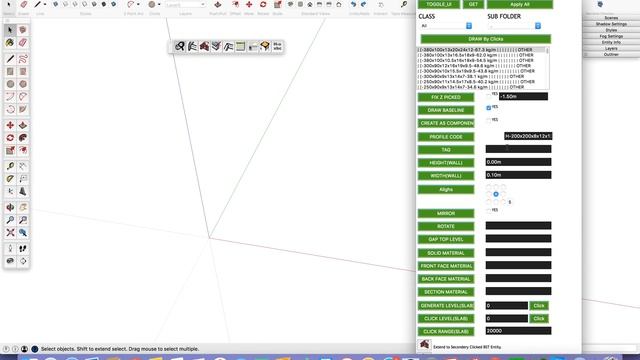Open the SUB FOLDER dropdown

click(x=514, y=26)
